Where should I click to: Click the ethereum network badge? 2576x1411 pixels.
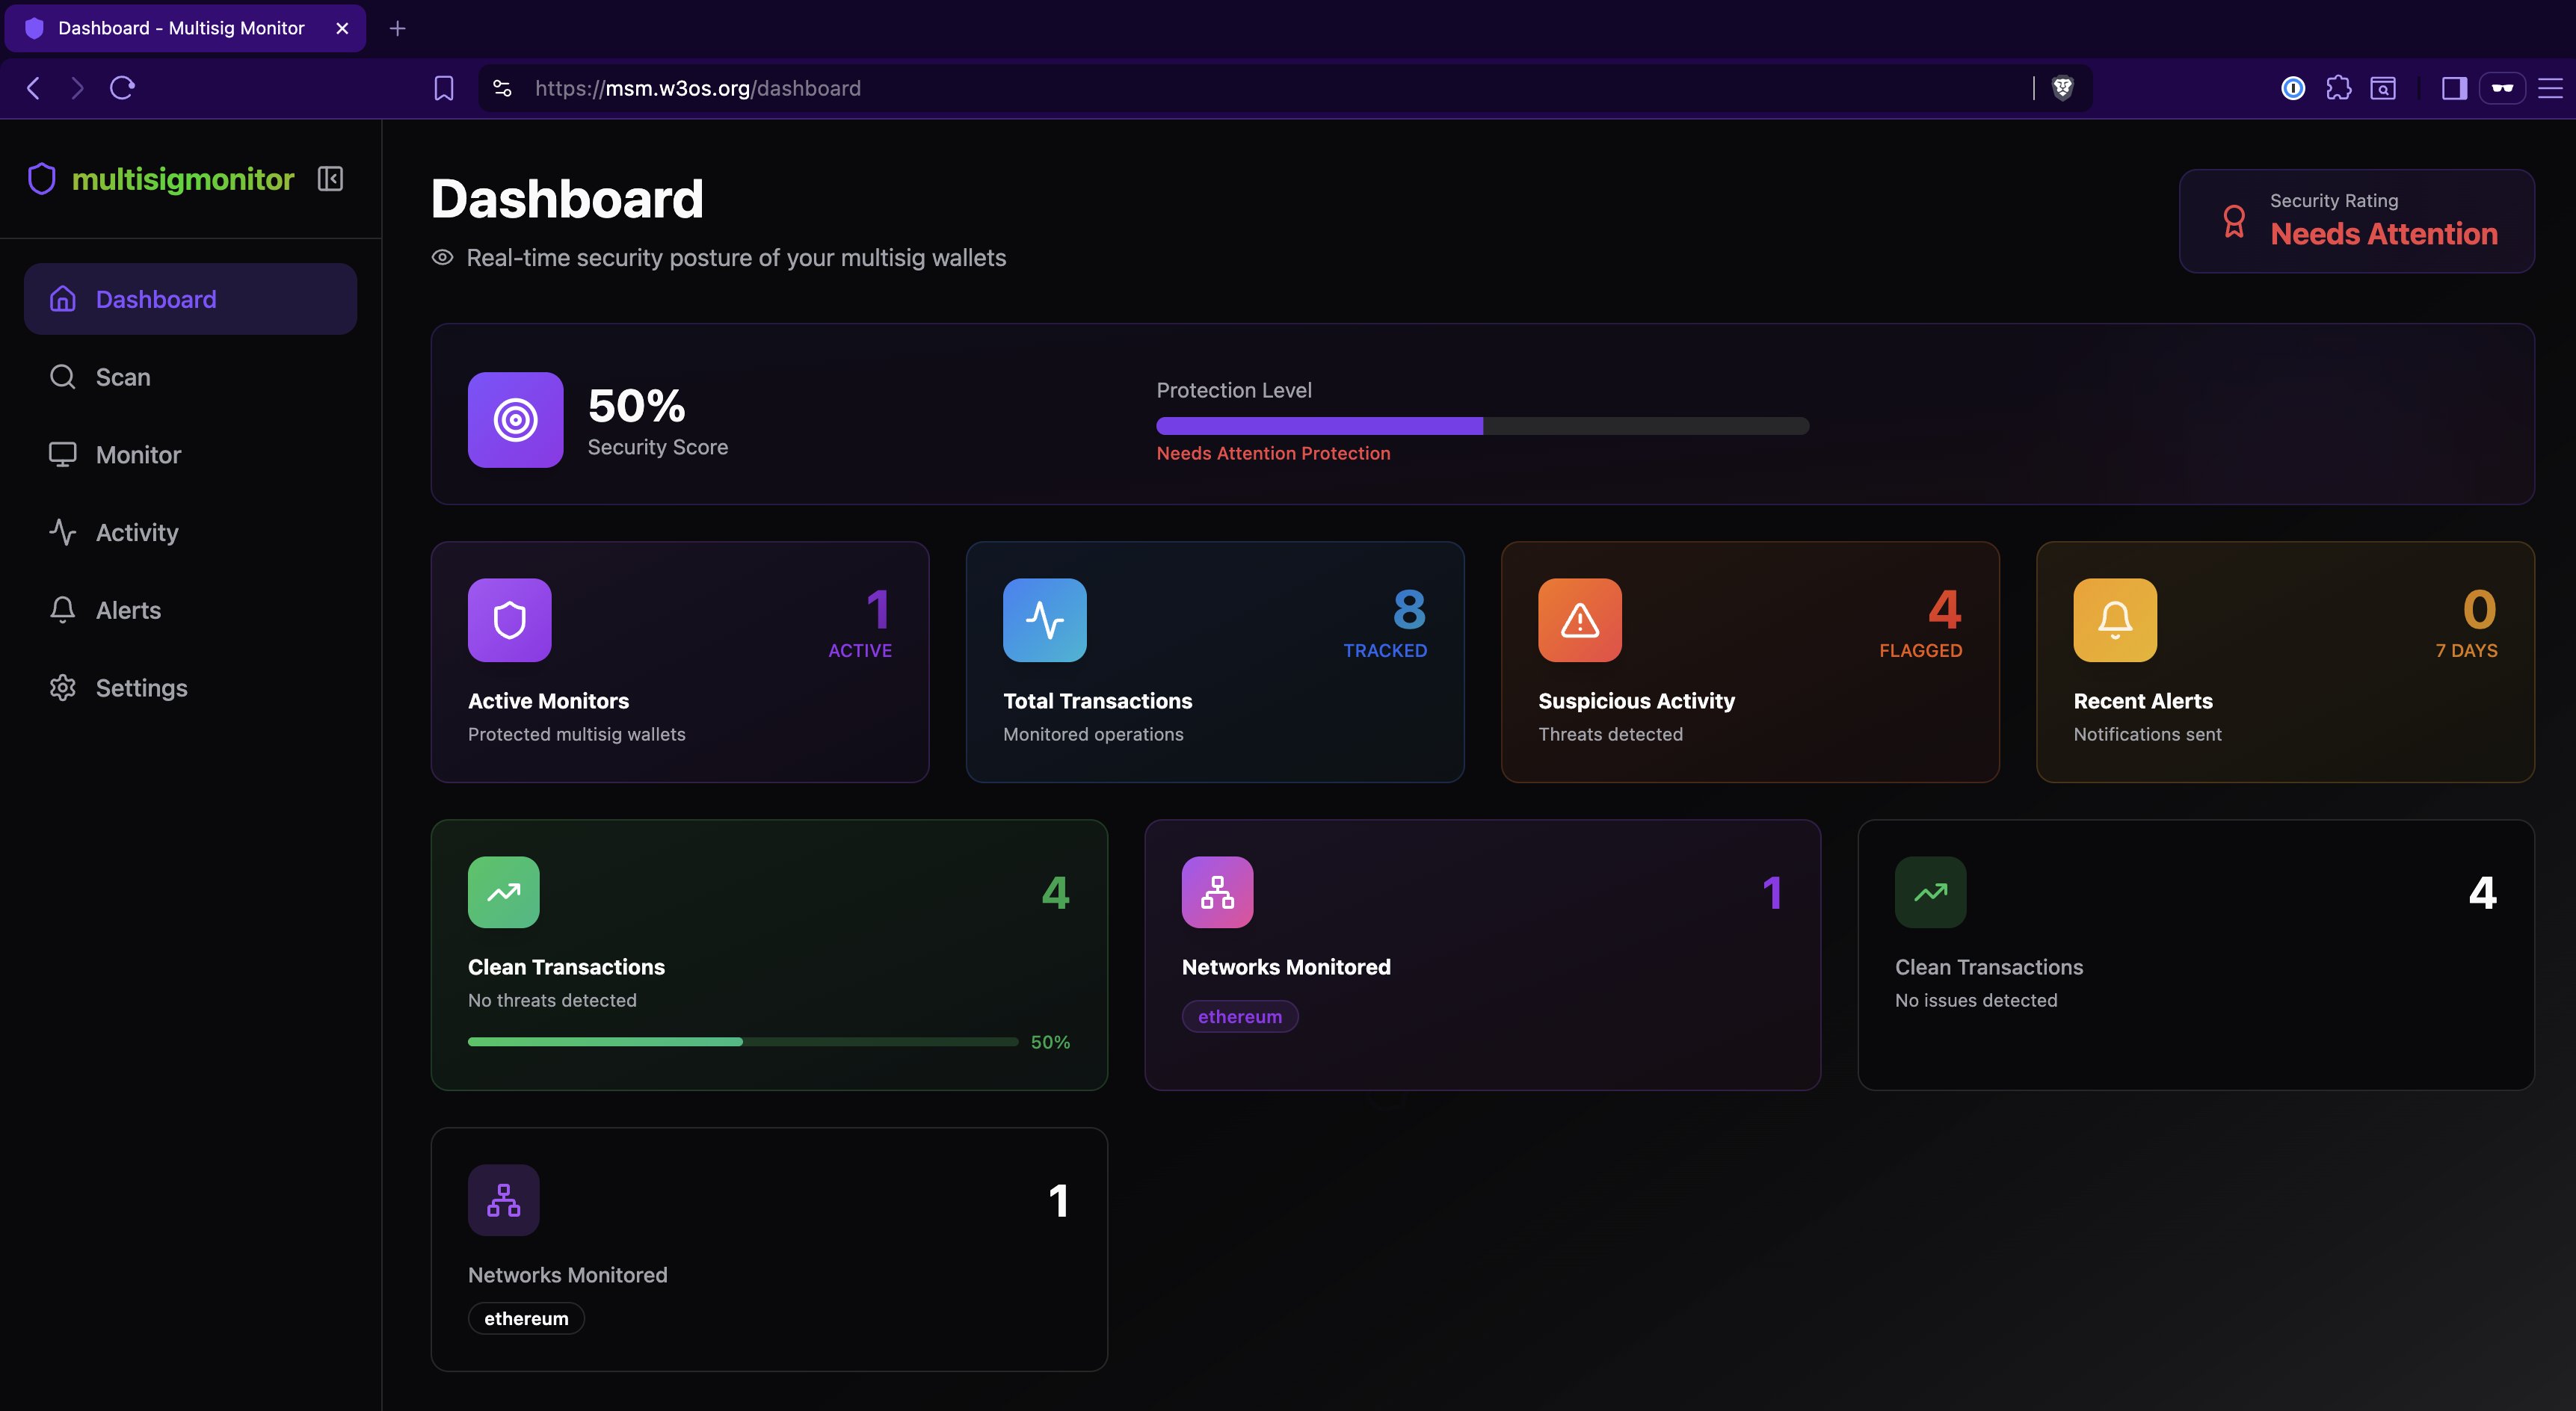[x=1240, y=1016]
